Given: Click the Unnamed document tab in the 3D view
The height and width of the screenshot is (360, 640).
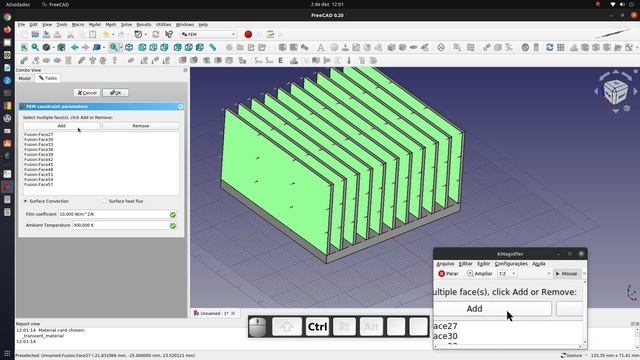Looking at the screenshot, I should 214,313.
